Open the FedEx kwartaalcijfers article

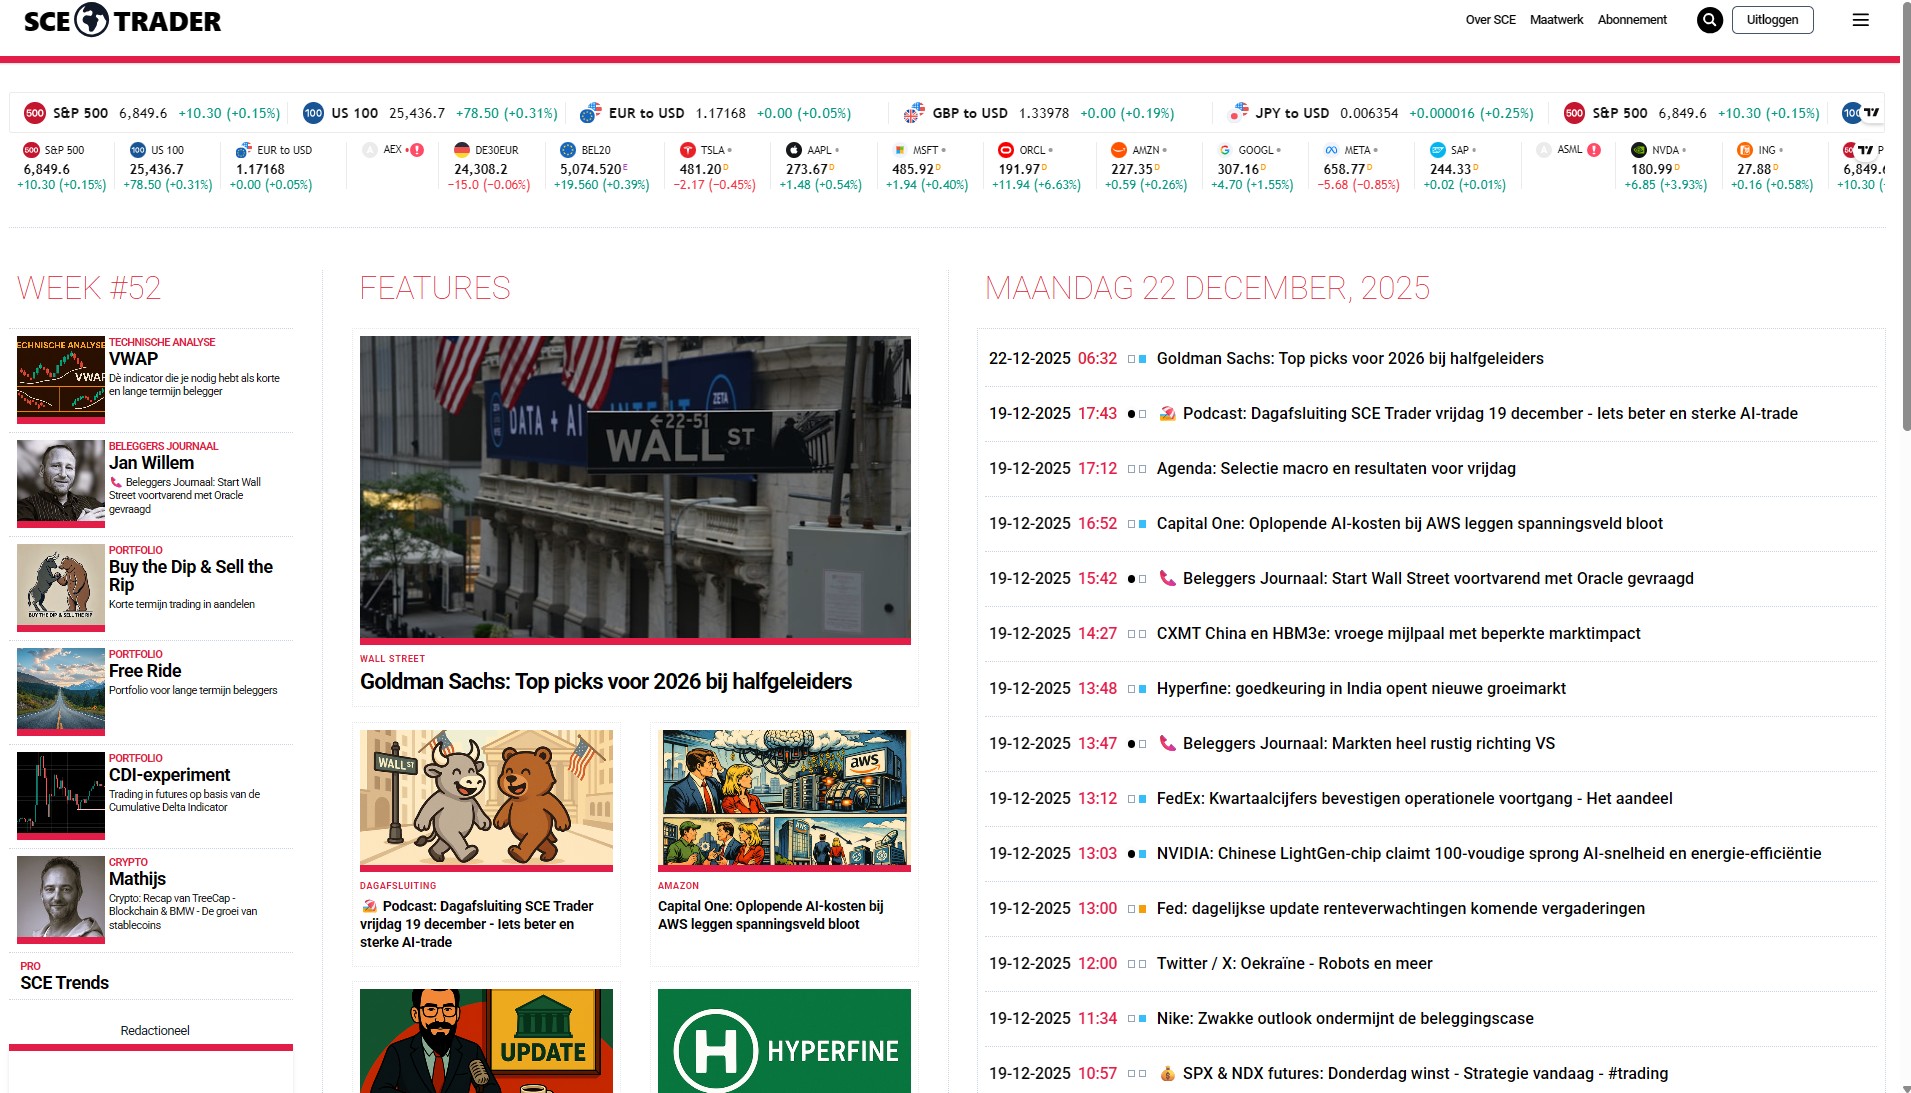(1414, 798)
